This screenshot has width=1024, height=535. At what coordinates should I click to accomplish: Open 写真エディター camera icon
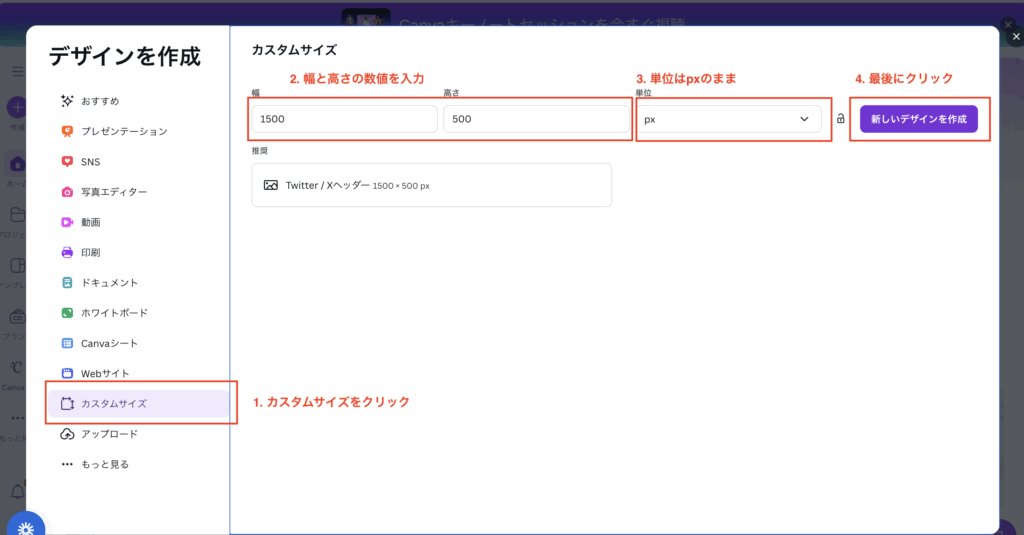[67, 192]
